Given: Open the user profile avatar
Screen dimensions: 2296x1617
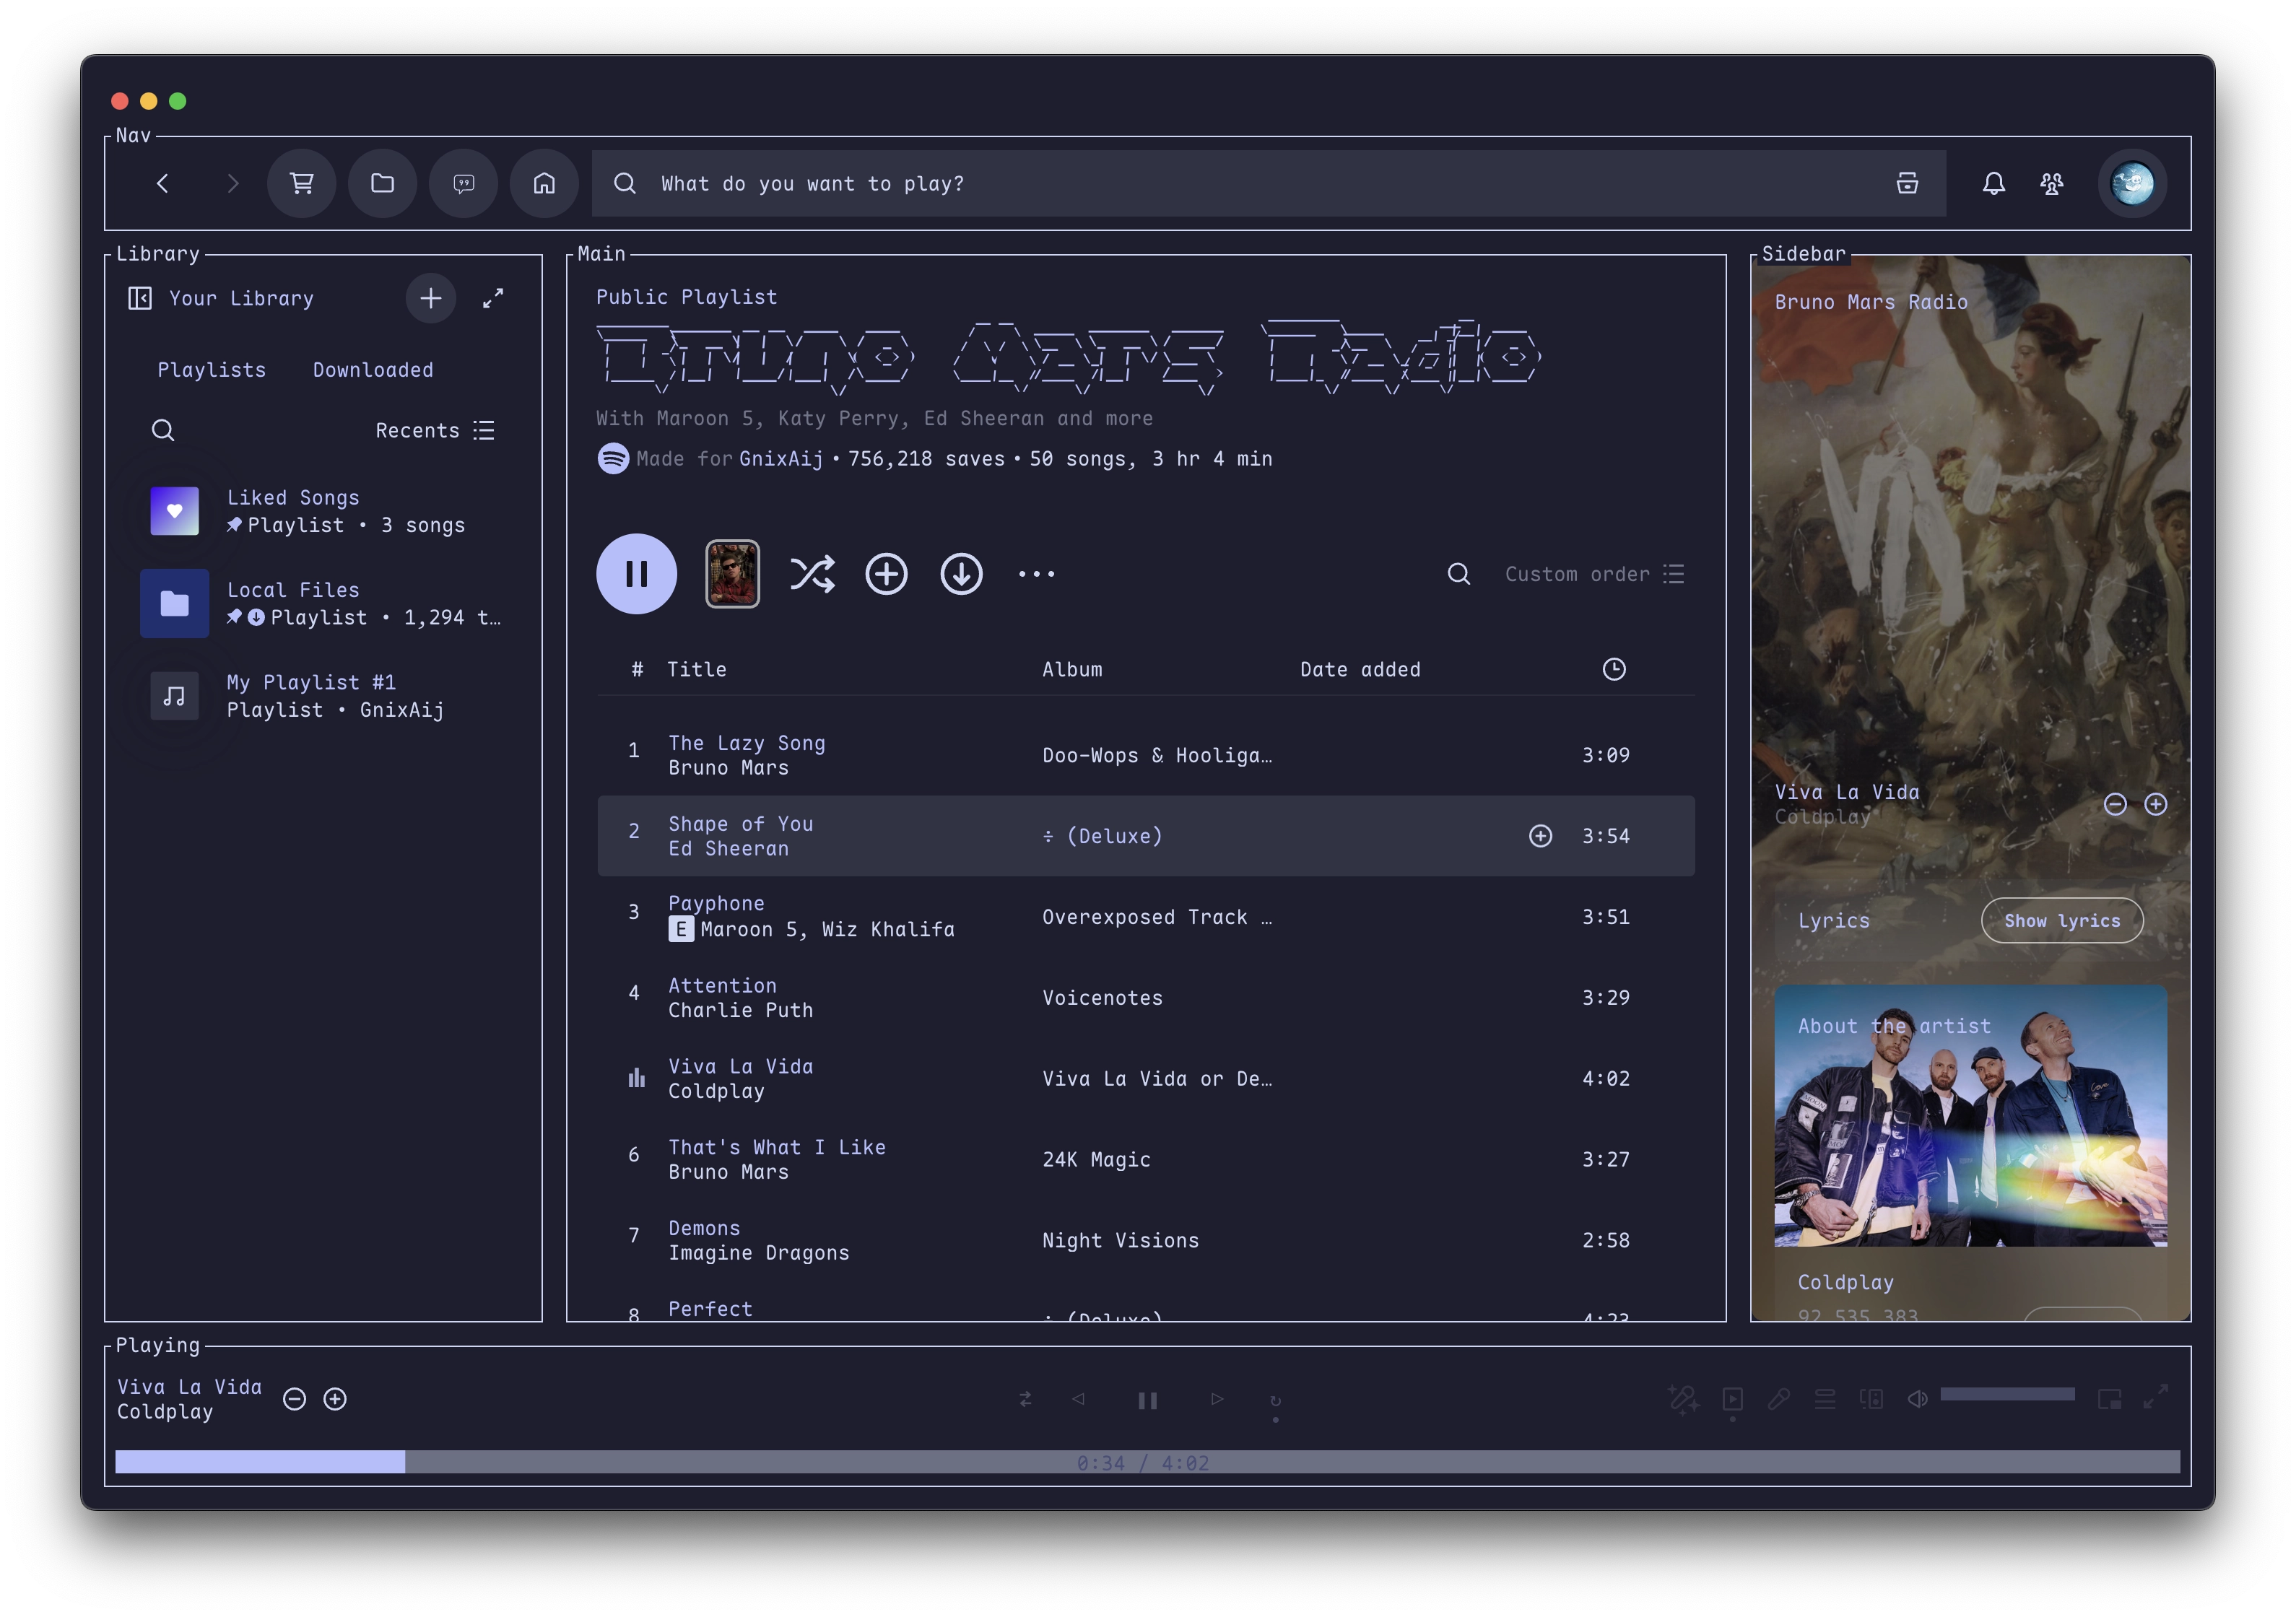Looking at the screenshot, I should click(2132, 183).
